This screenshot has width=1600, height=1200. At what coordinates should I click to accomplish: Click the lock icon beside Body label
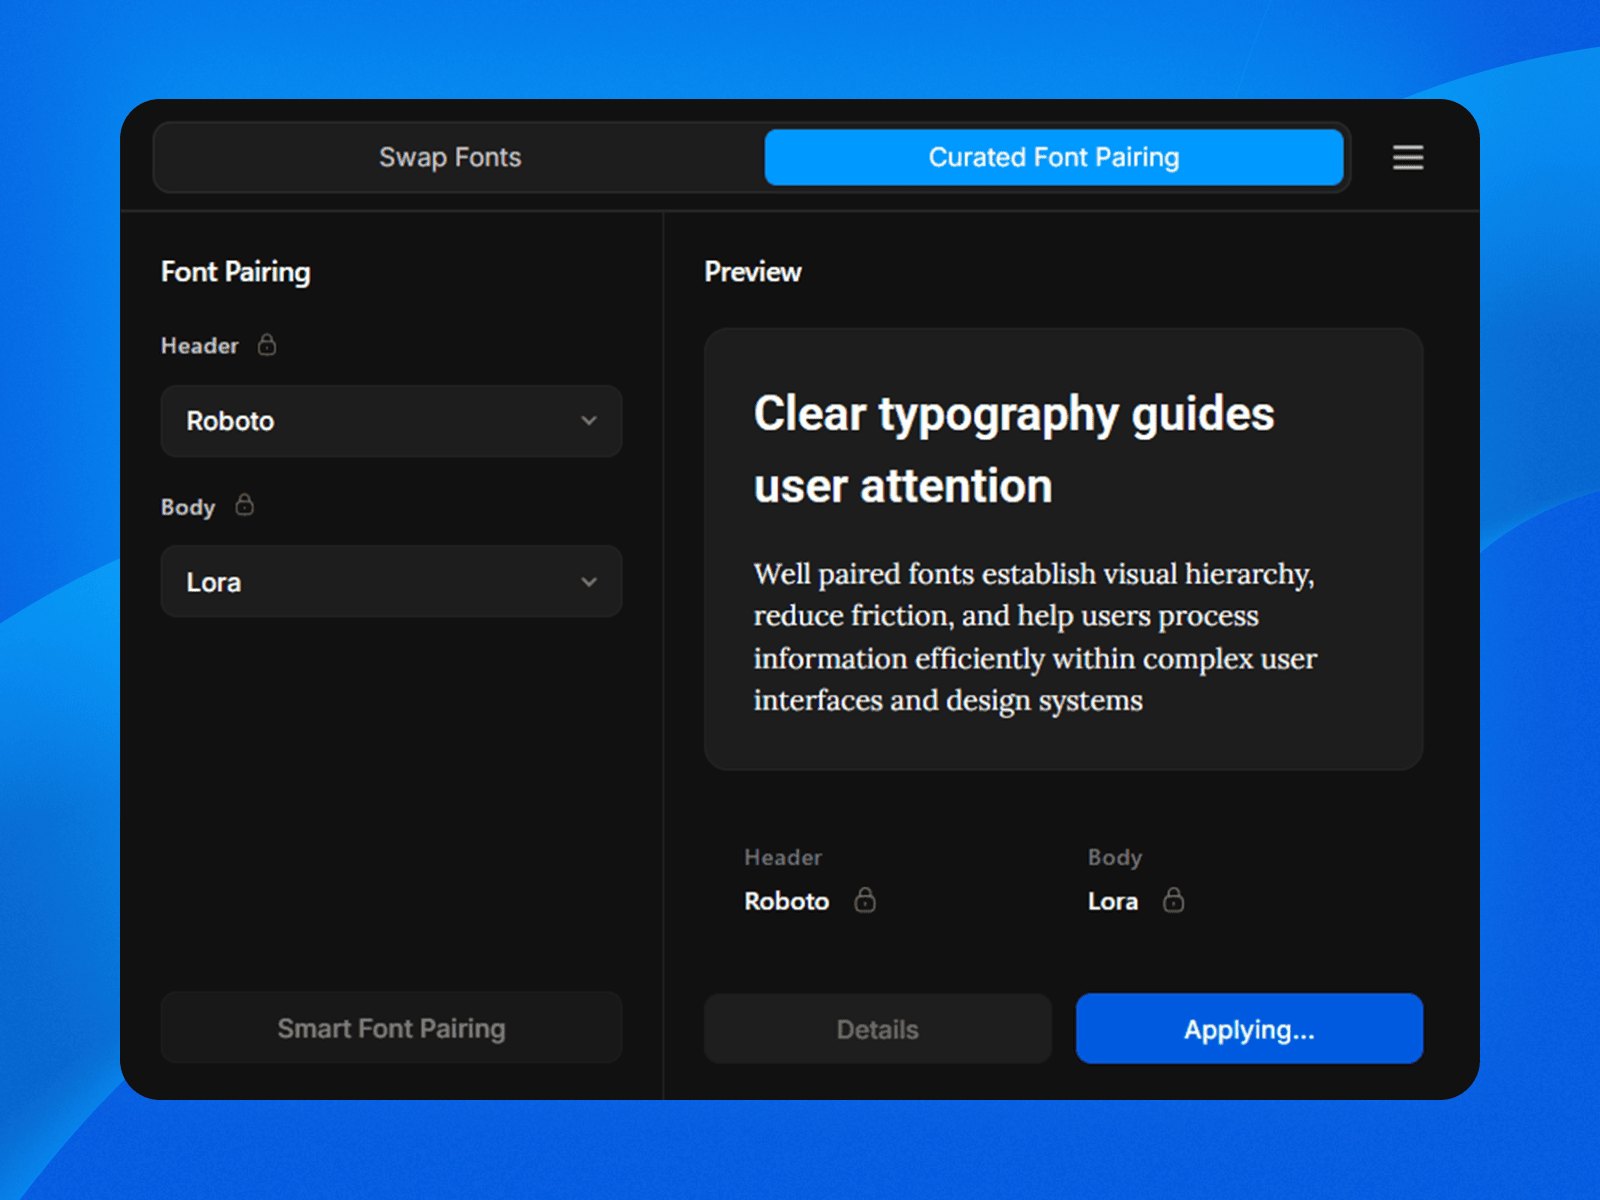pyautogui.click(x=245, y=506)
